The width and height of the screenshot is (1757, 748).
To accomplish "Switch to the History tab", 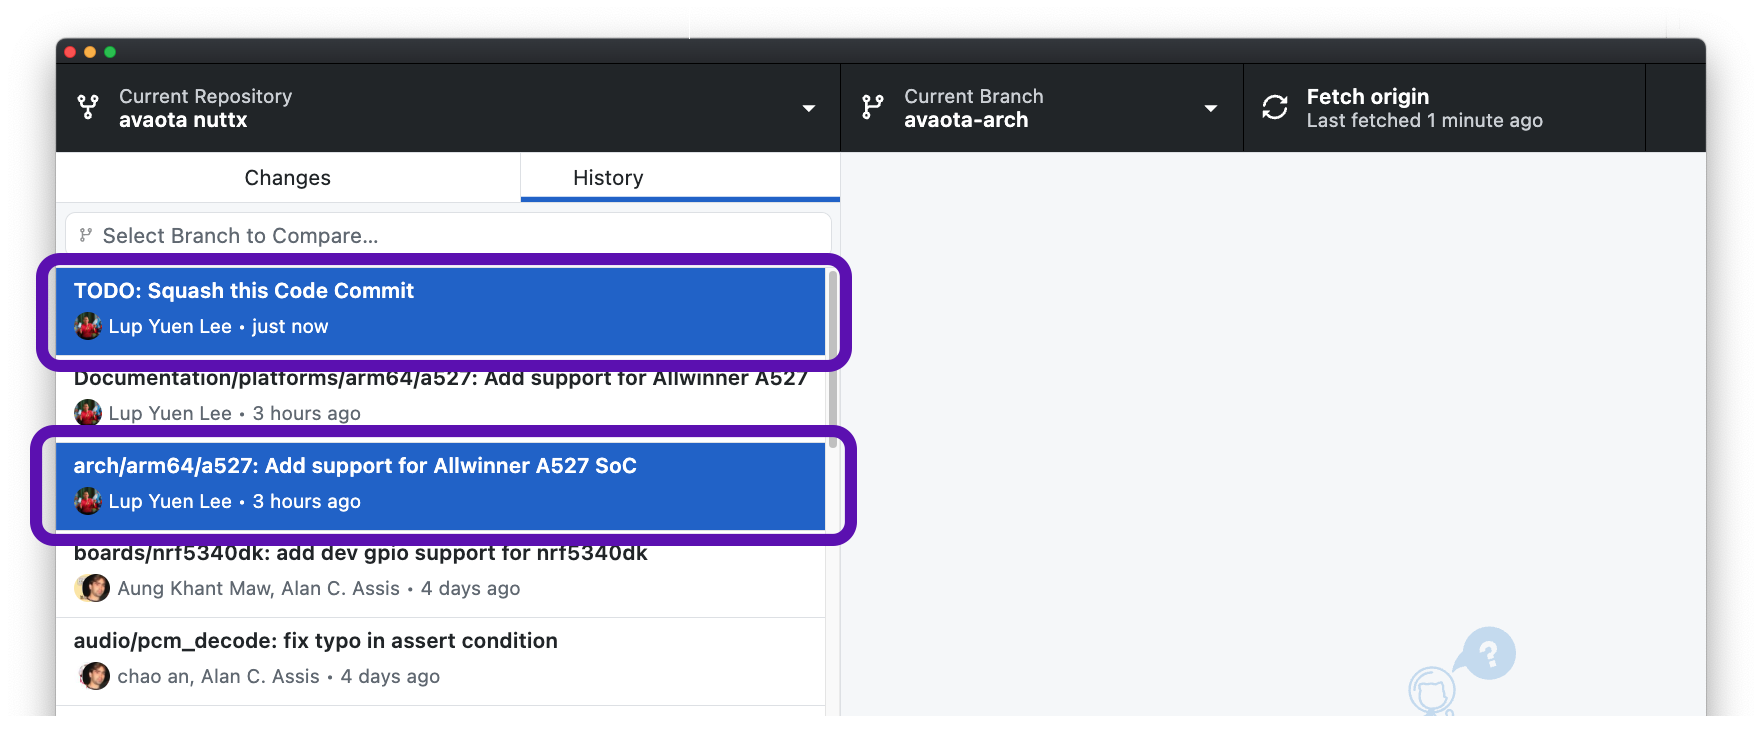I will 608,177.
